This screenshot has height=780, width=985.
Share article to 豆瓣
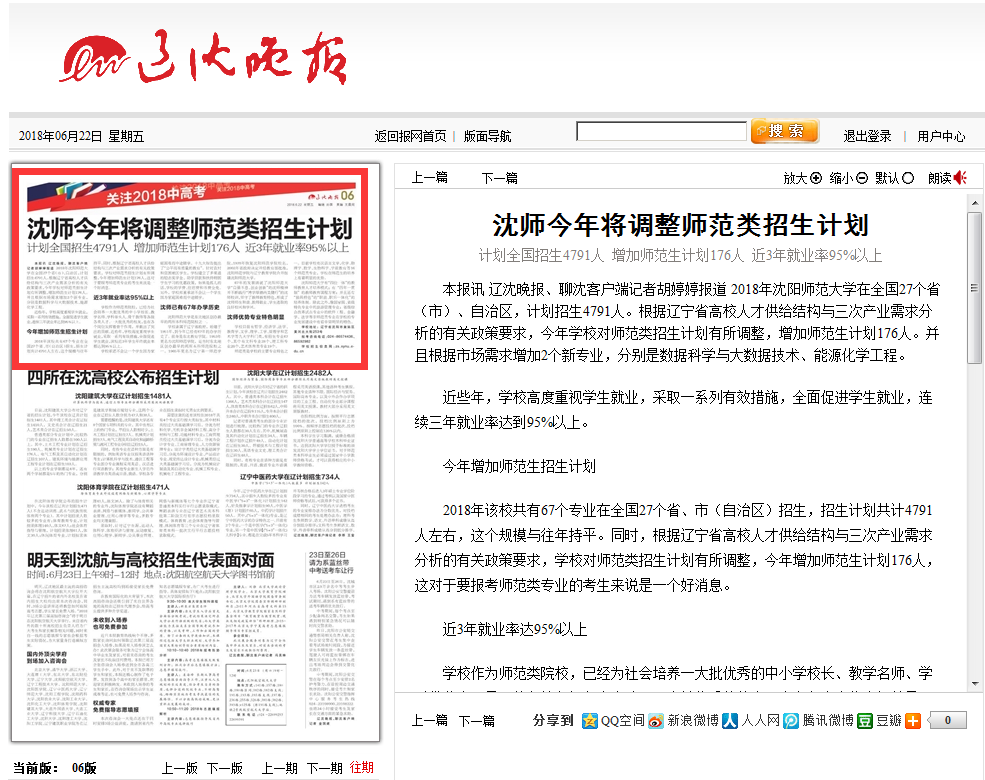pos(880,720)
